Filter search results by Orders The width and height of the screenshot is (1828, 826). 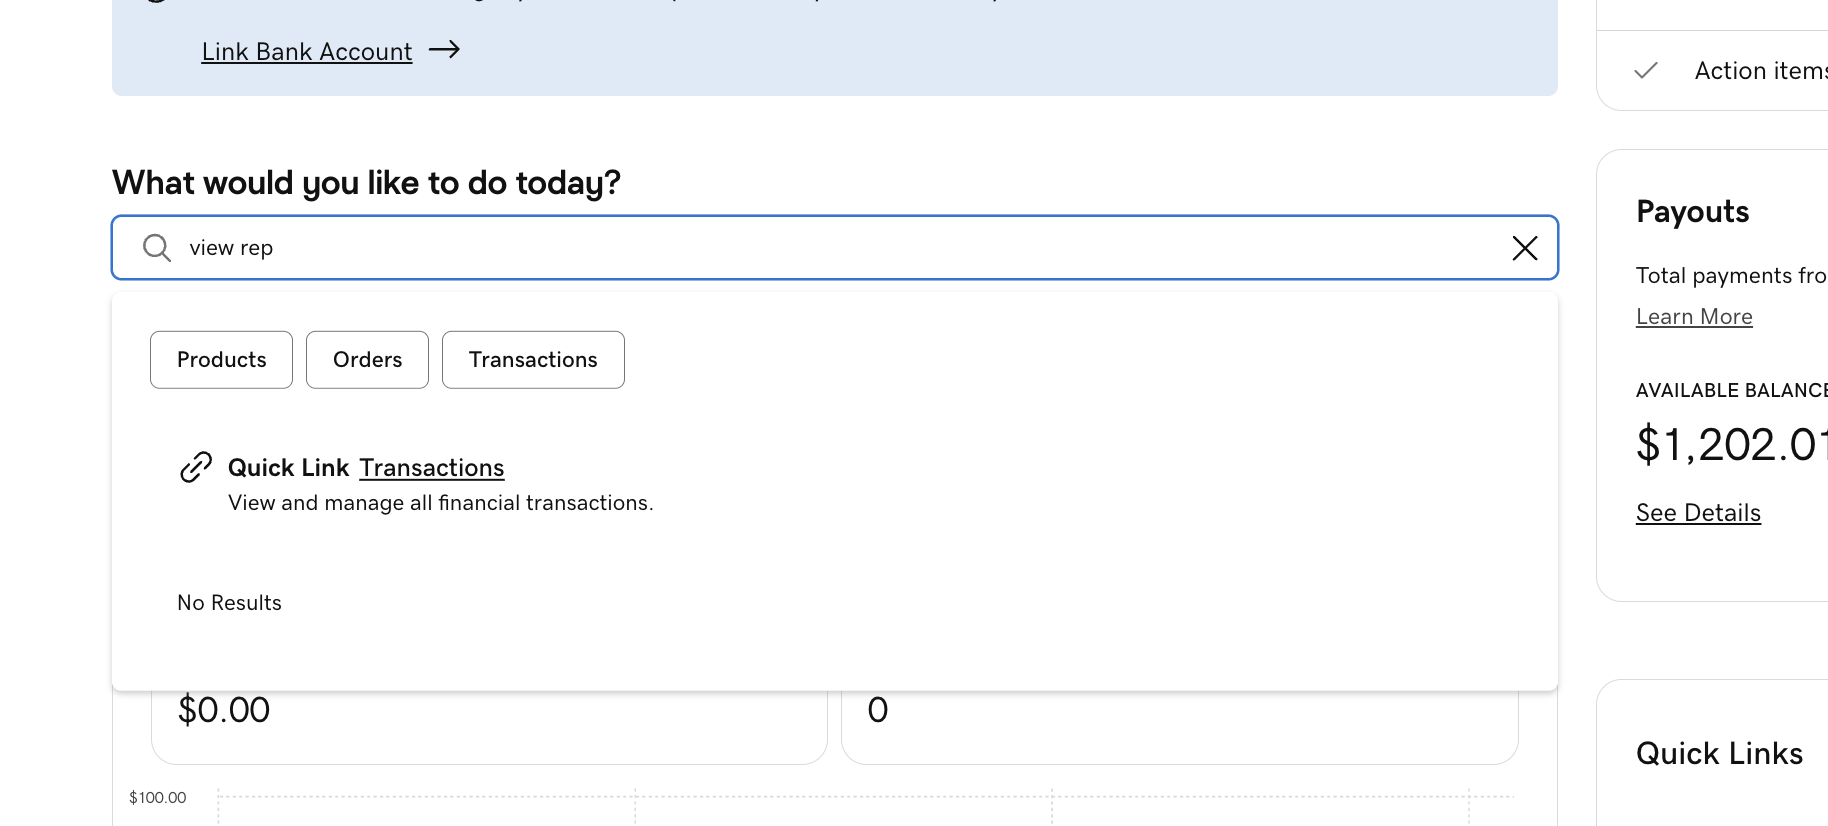click(367, 360)
